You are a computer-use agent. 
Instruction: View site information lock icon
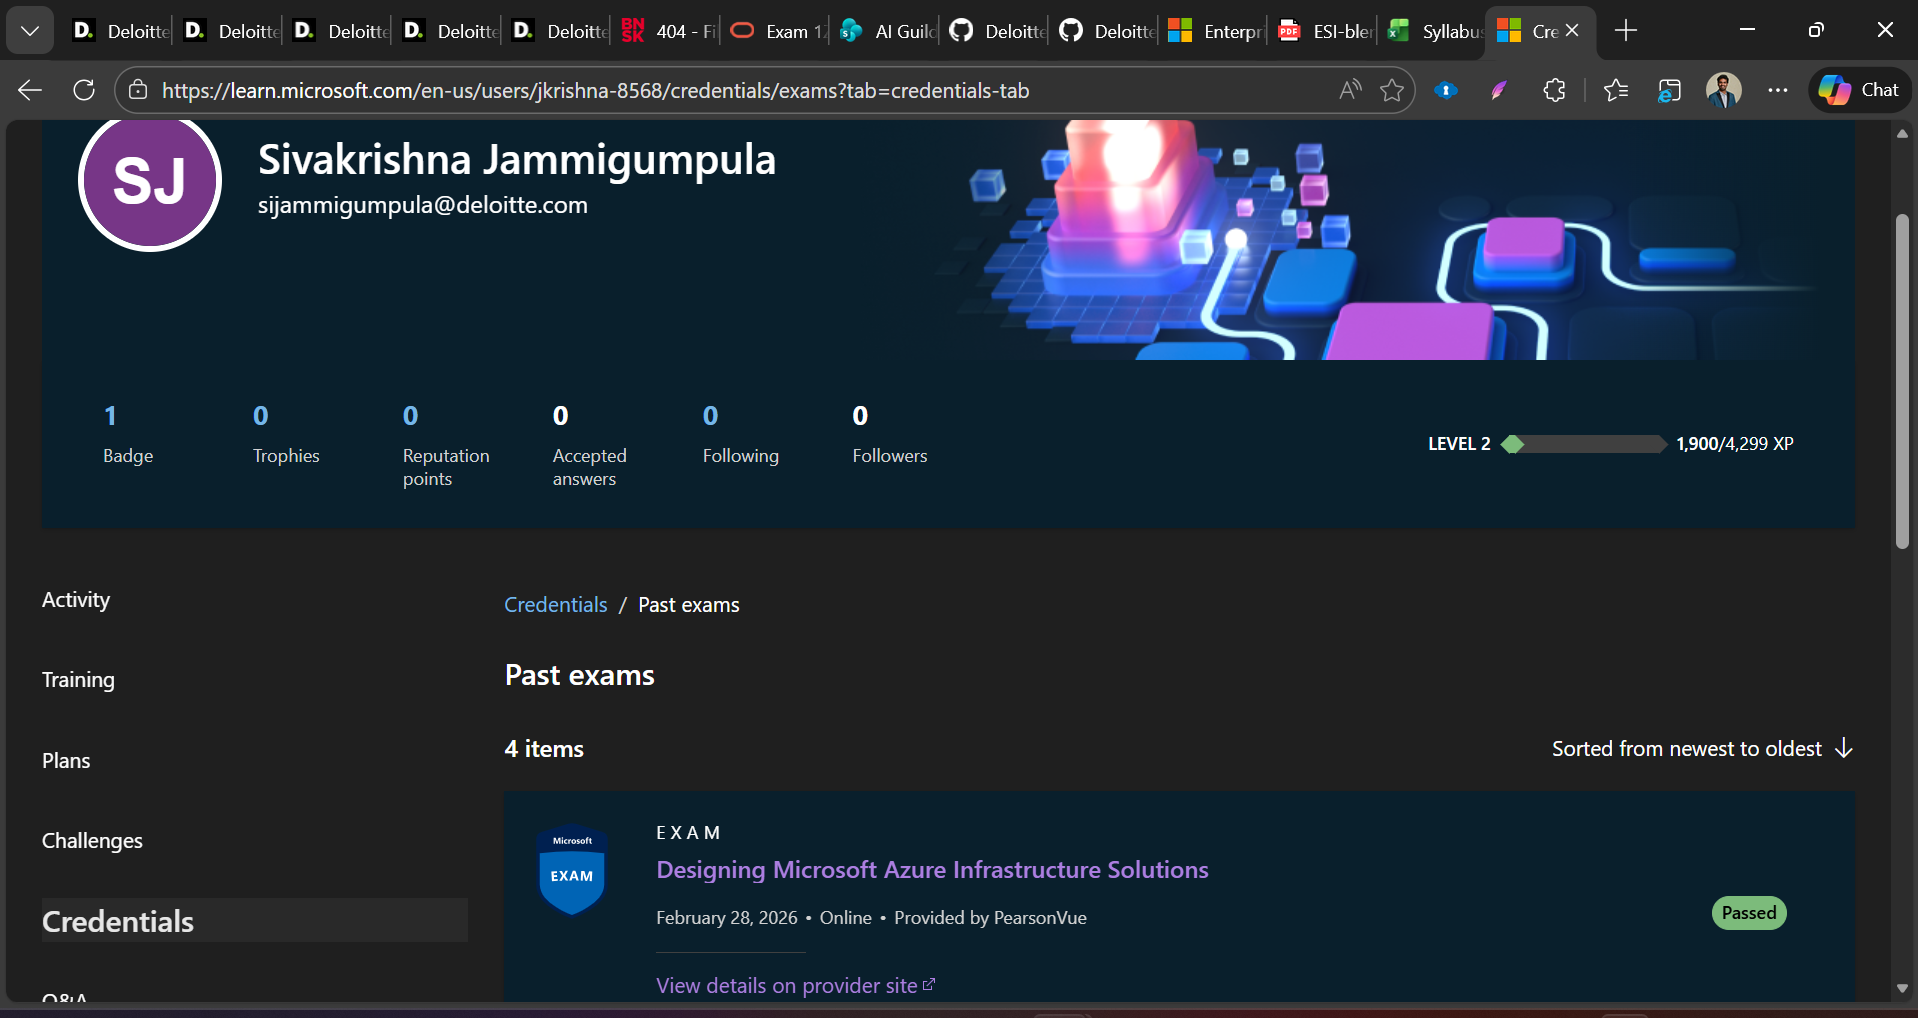click(x=138, y=90)
